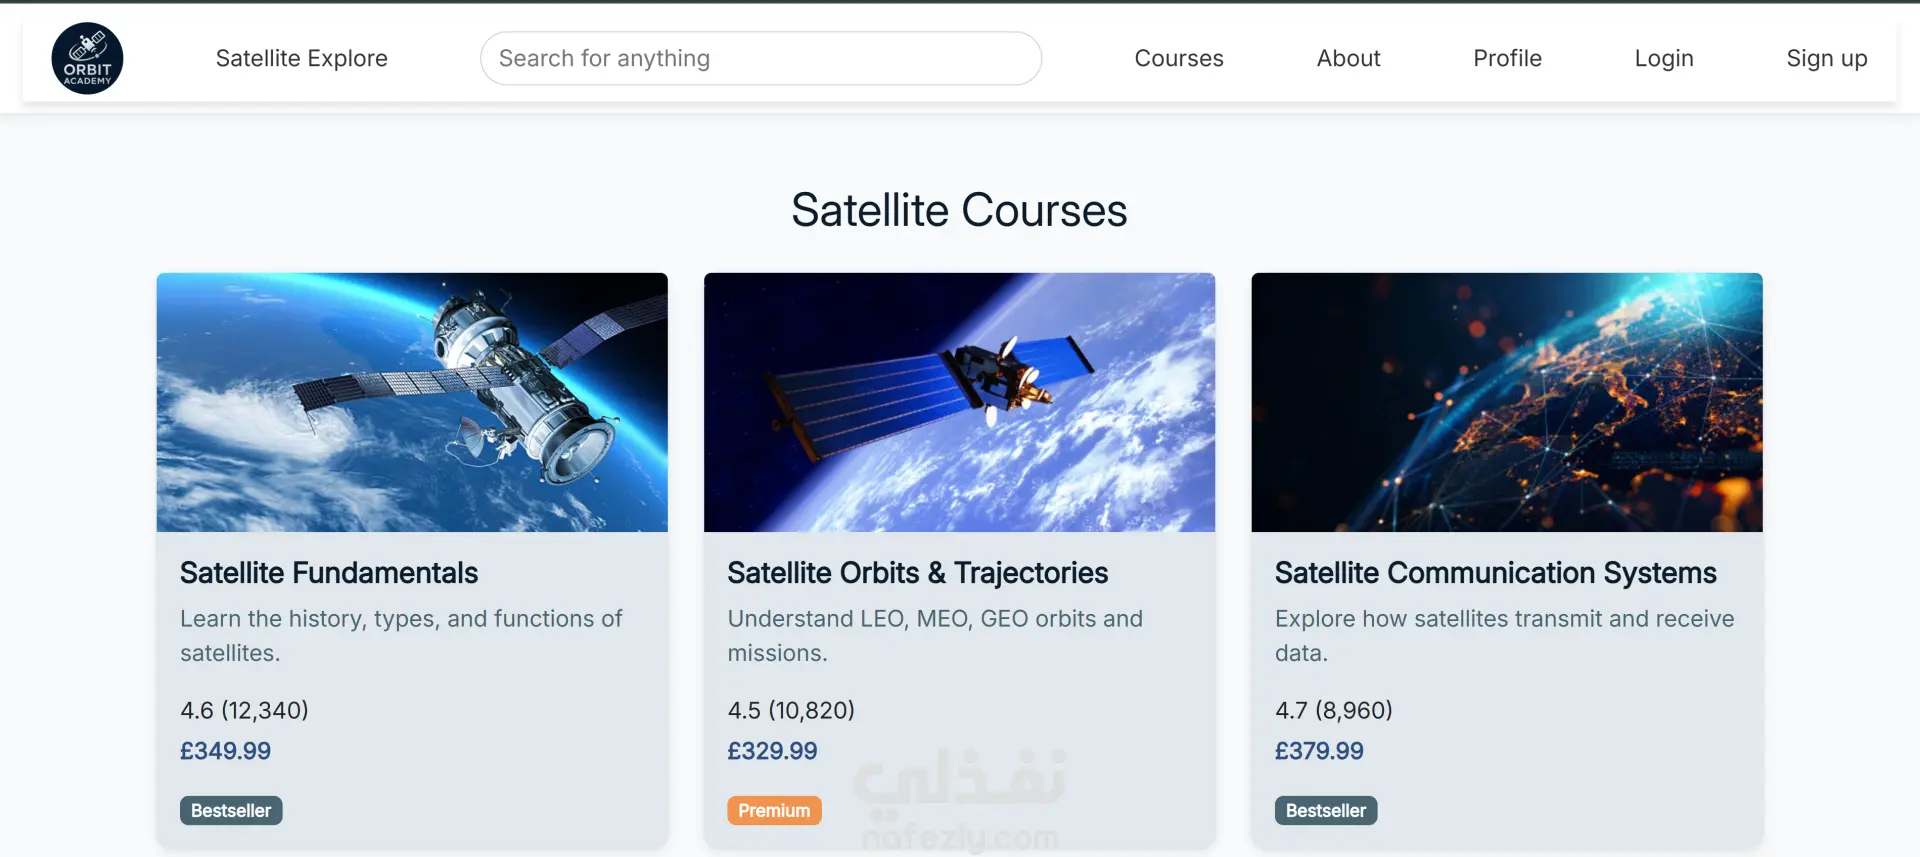The width and height of the screenshot is (1920, 857).
Task: Open the Profile nav link
Action: pos(1507,58)
